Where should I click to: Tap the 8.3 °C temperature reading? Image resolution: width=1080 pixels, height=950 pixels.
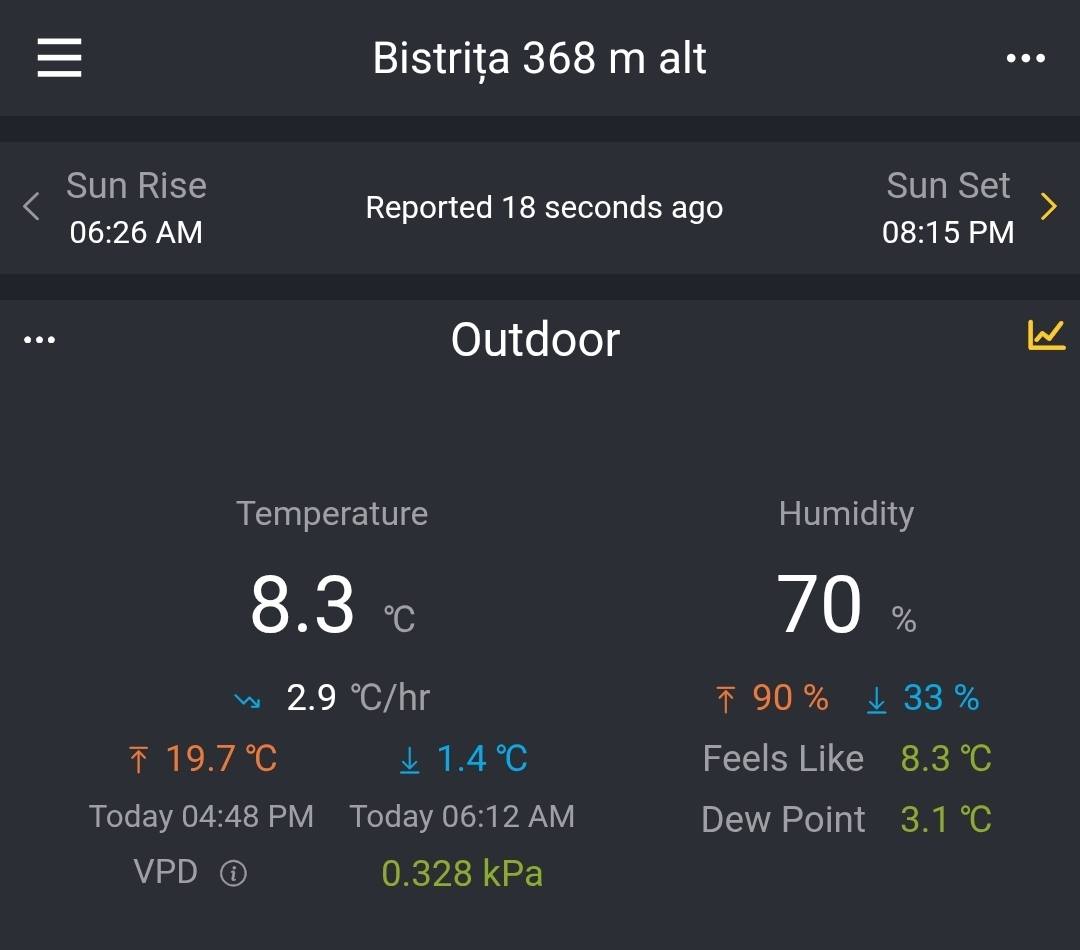[x=303, y=605]
